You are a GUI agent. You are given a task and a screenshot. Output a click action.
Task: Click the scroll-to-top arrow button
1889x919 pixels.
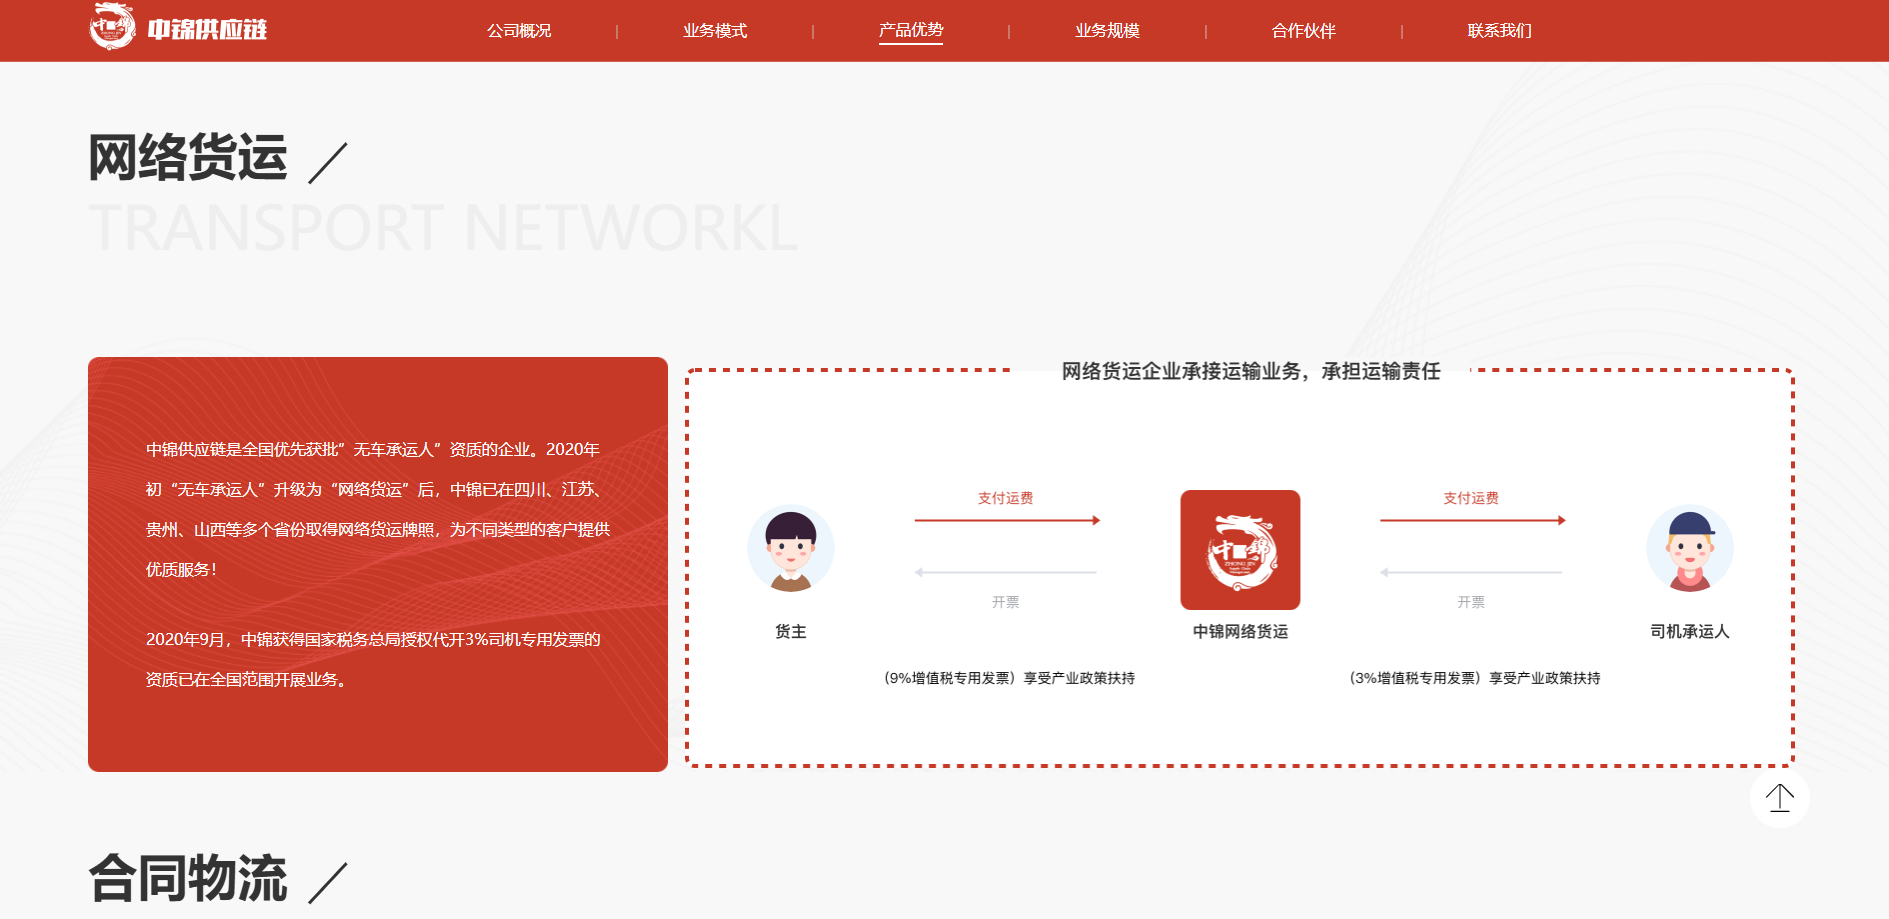pyautogui.click(x=1779, y=798)
